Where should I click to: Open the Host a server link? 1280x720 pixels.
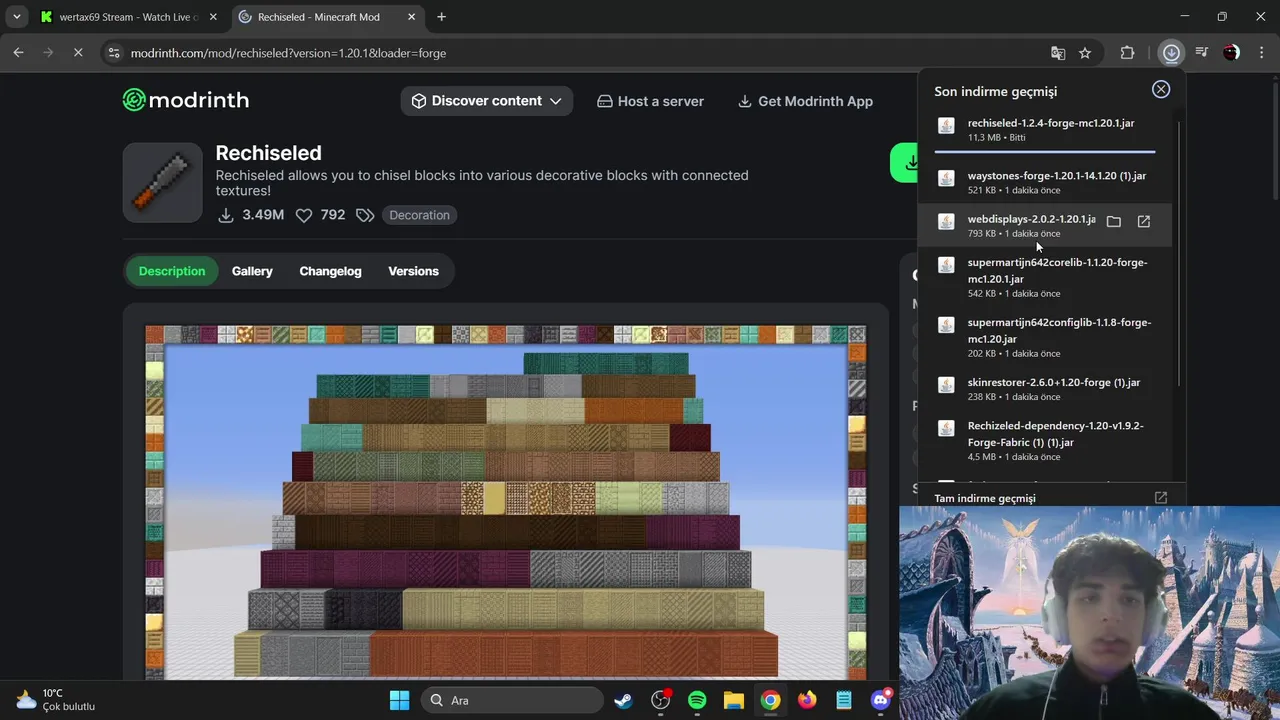pos(650,101)
